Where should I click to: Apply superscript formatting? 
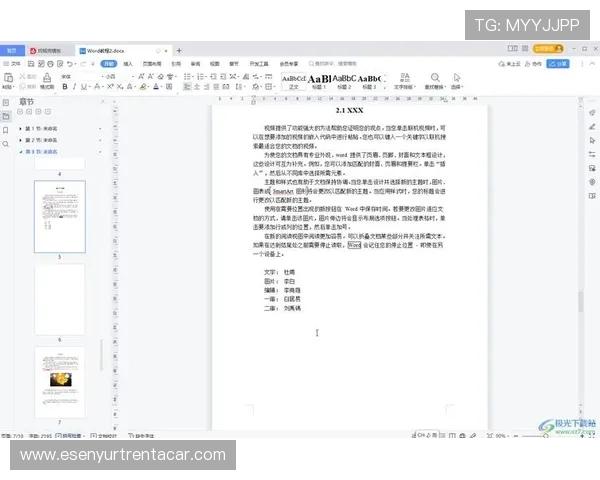(110, 87)
